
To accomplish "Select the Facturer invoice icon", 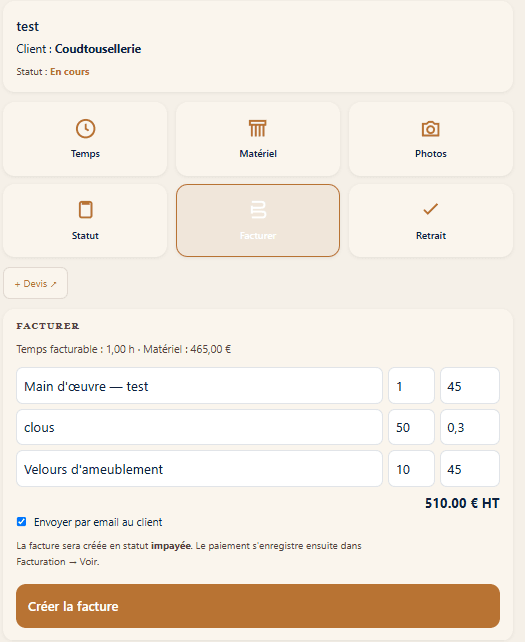I will [258, 210].
